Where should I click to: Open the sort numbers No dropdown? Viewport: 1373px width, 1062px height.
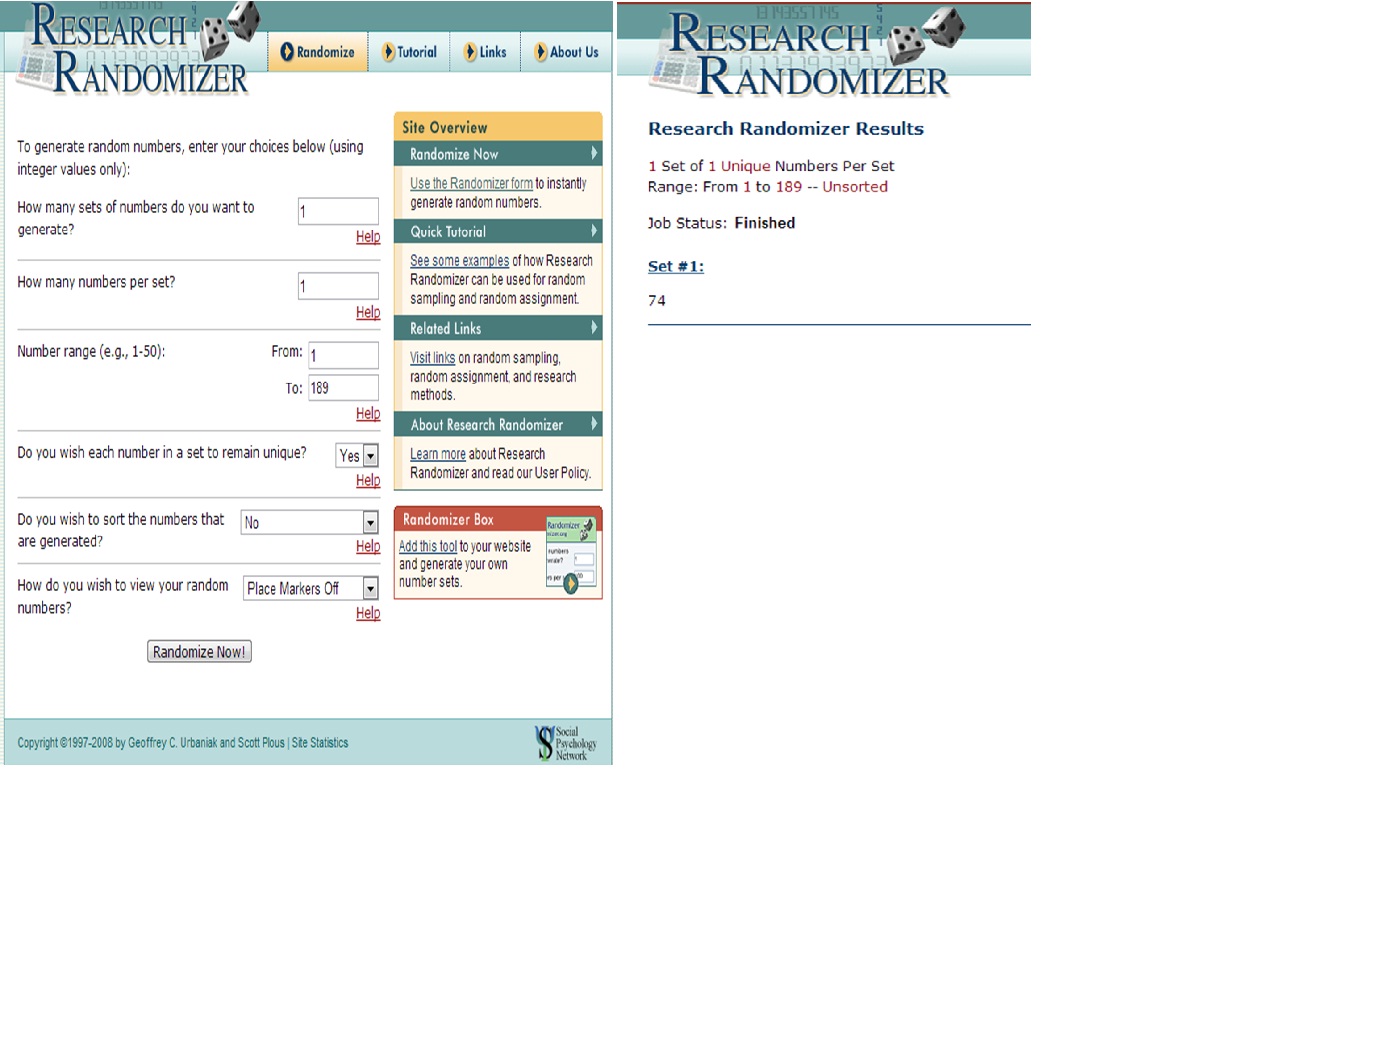tap(310, 522)
